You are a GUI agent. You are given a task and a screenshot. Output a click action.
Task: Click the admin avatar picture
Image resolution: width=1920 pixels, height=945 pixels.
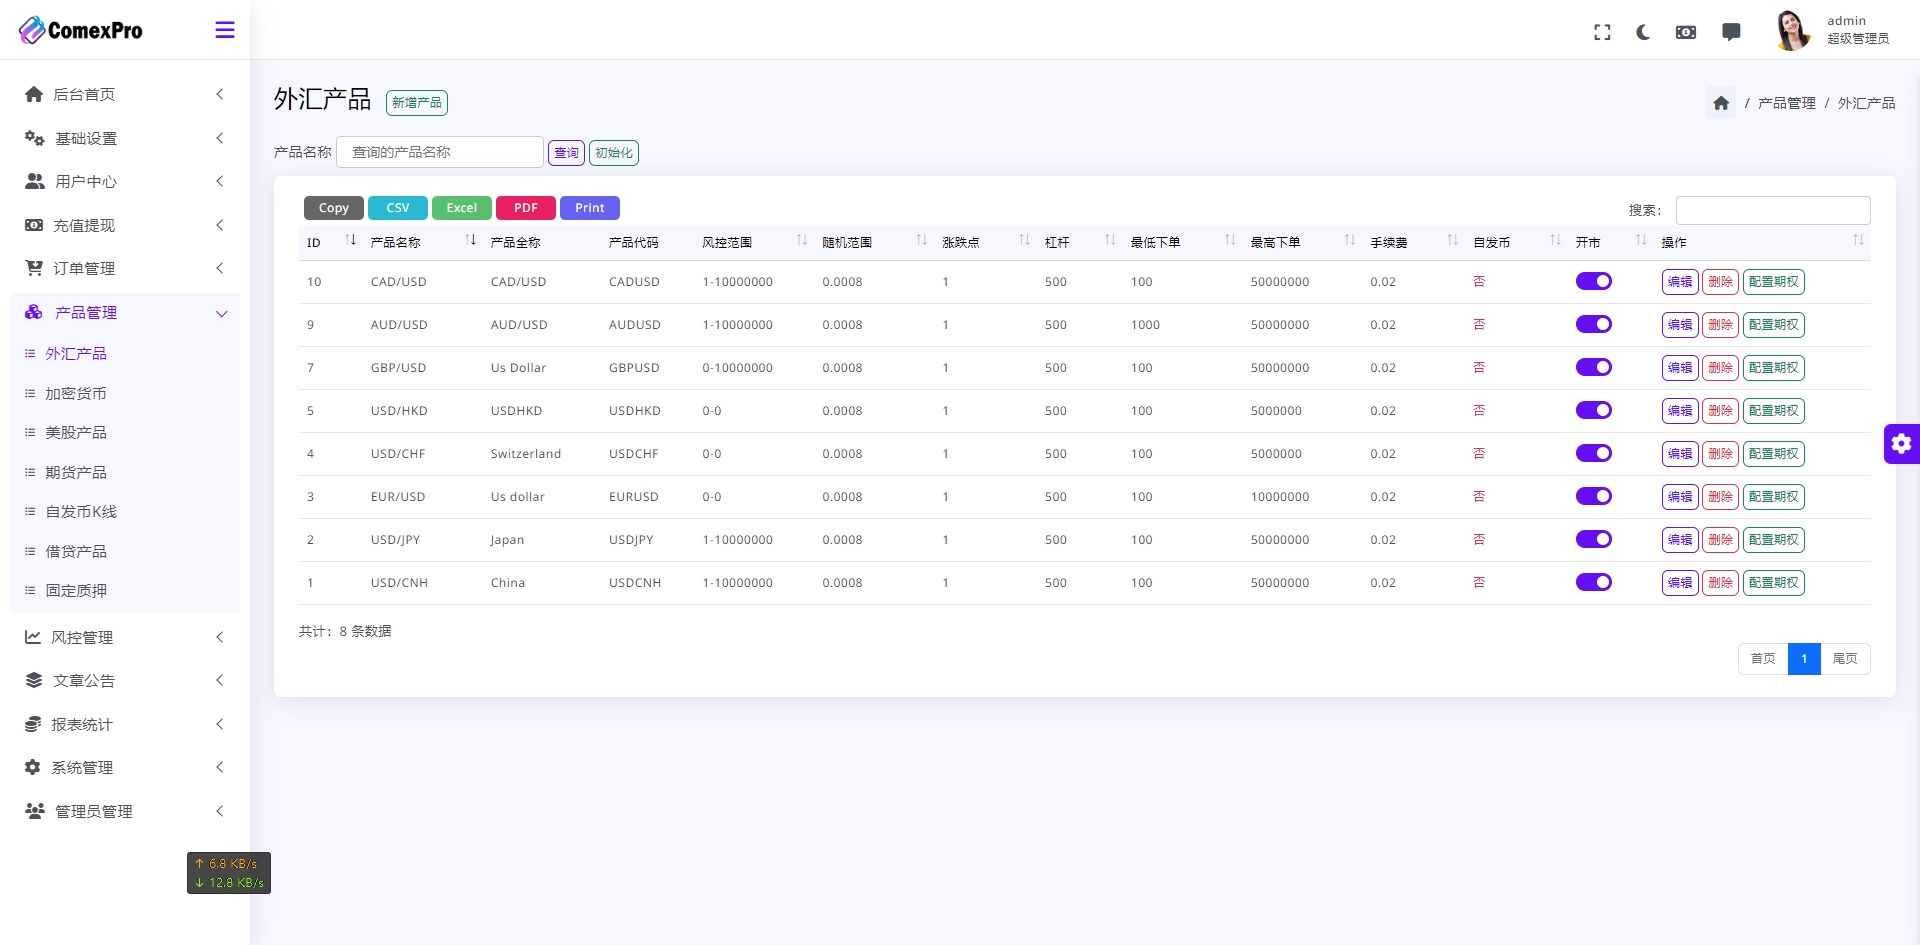(x=1792, y=30)
